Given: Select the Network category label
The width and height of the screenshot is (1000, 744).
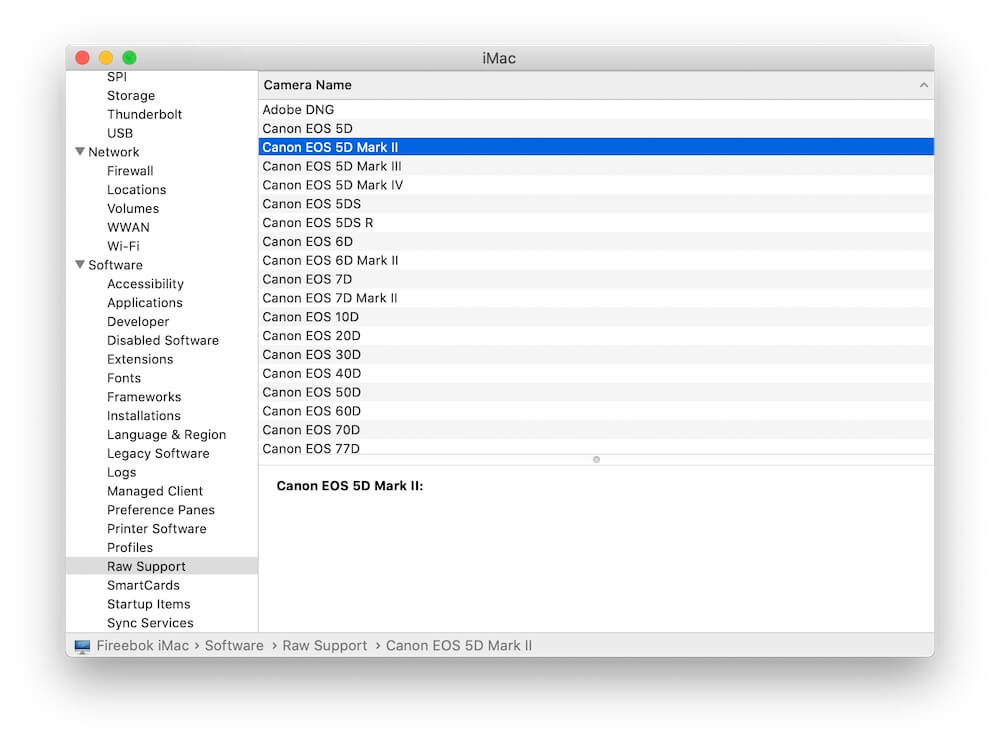Looking at the screenshot, I should coord(114,152).
